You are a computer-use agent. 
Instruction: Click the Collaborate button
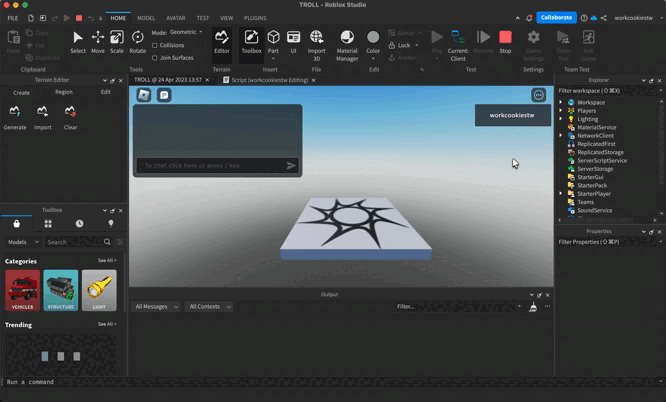(556, 17)
